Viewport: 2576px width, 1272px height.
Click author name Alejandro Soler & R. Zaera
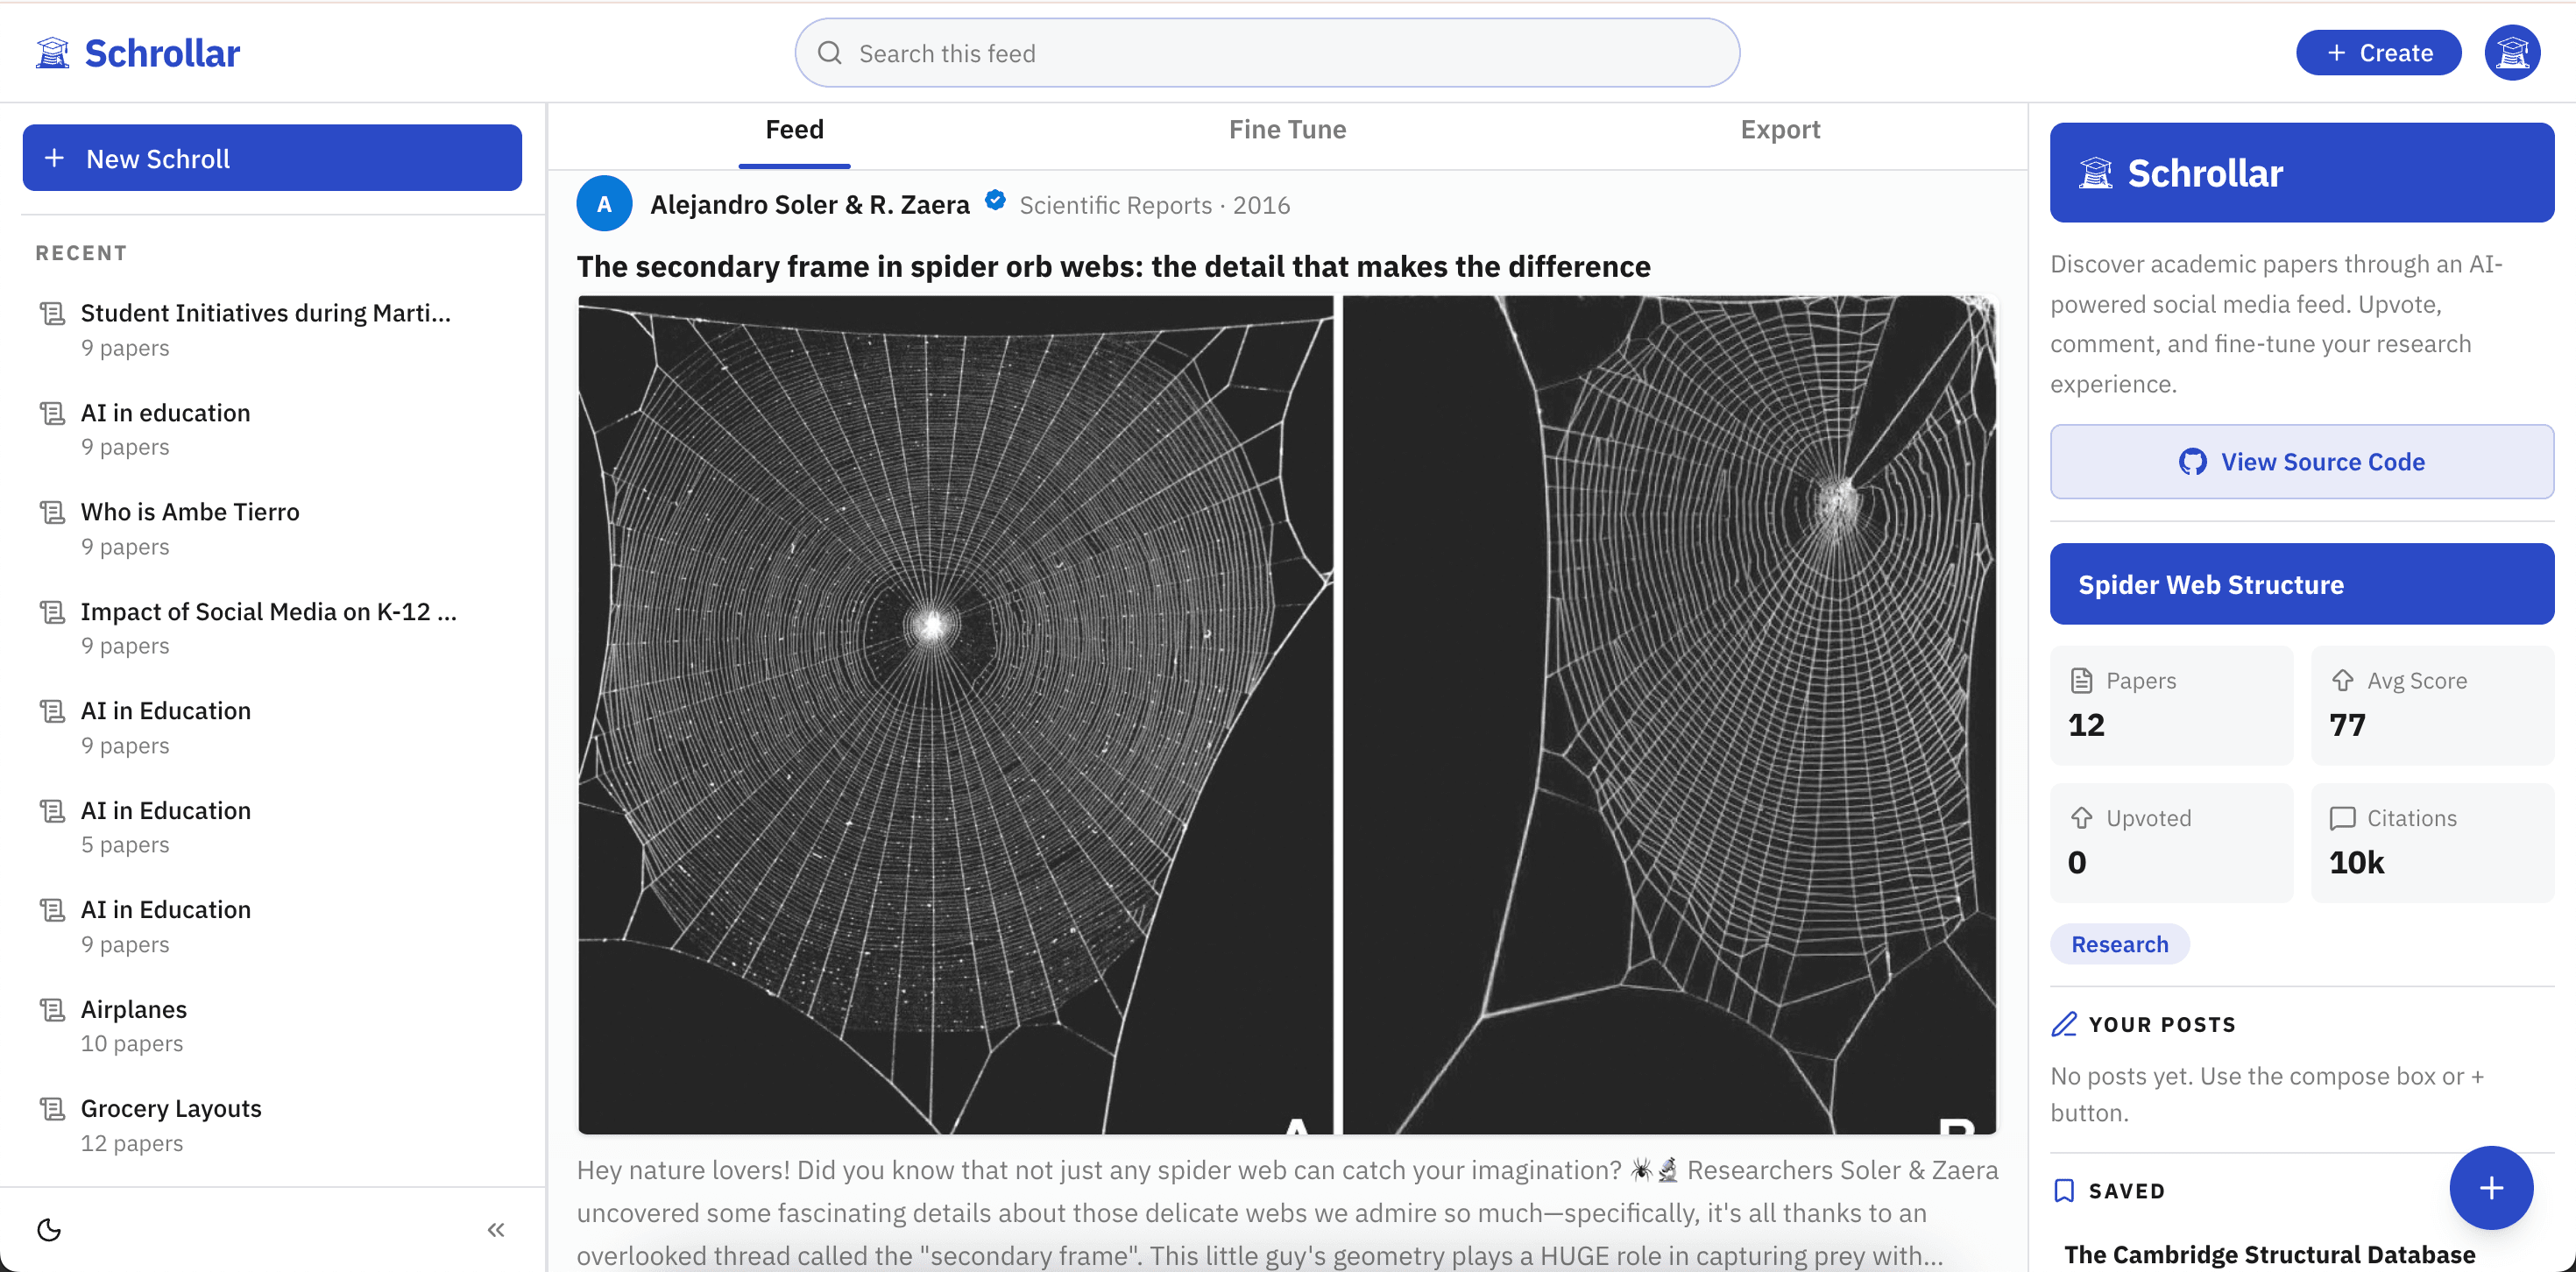(810, 205)
